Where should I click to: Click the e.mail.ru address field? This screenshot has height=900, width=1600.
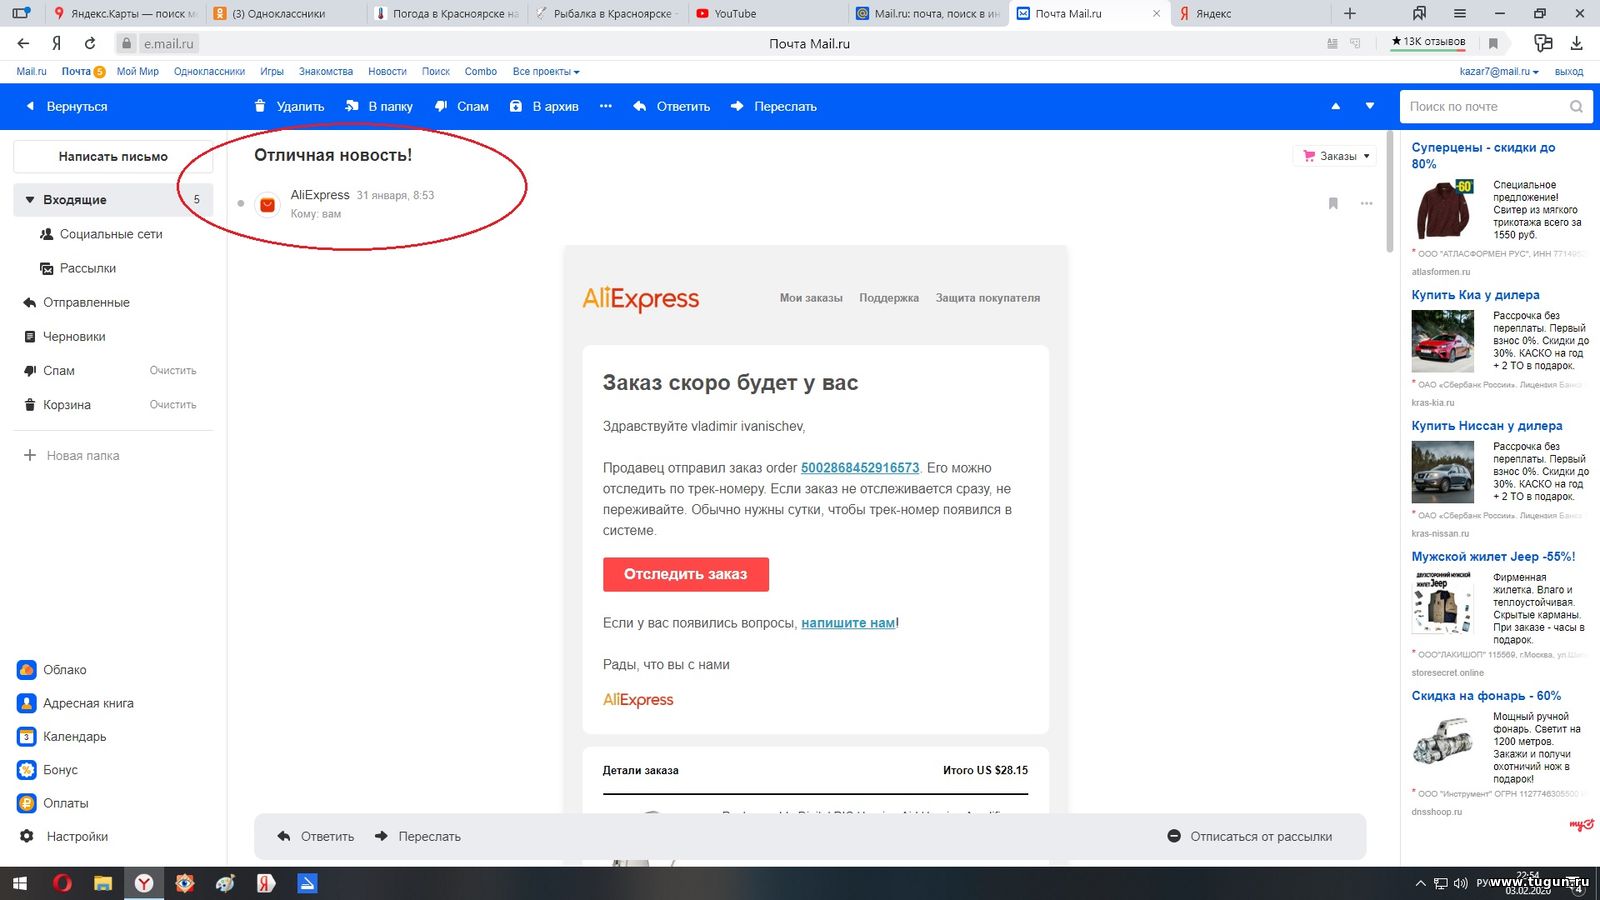pos(168,44)
